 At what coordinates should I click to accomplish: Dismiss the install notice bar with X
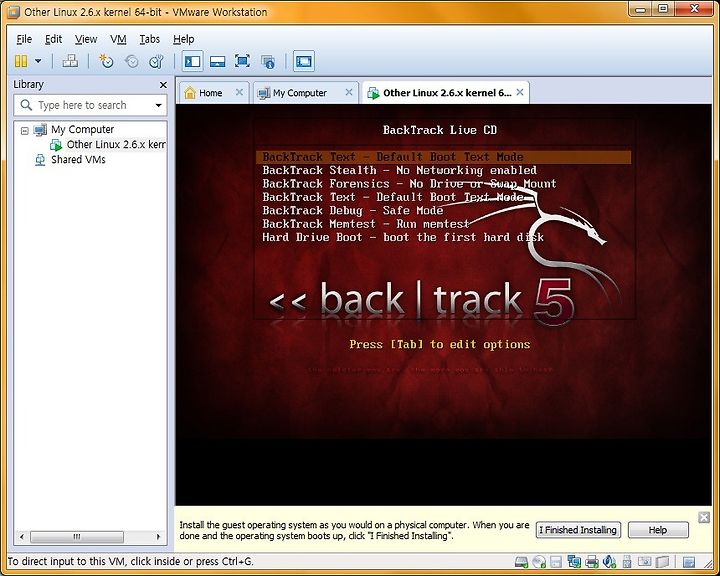[x=704, y=518]
